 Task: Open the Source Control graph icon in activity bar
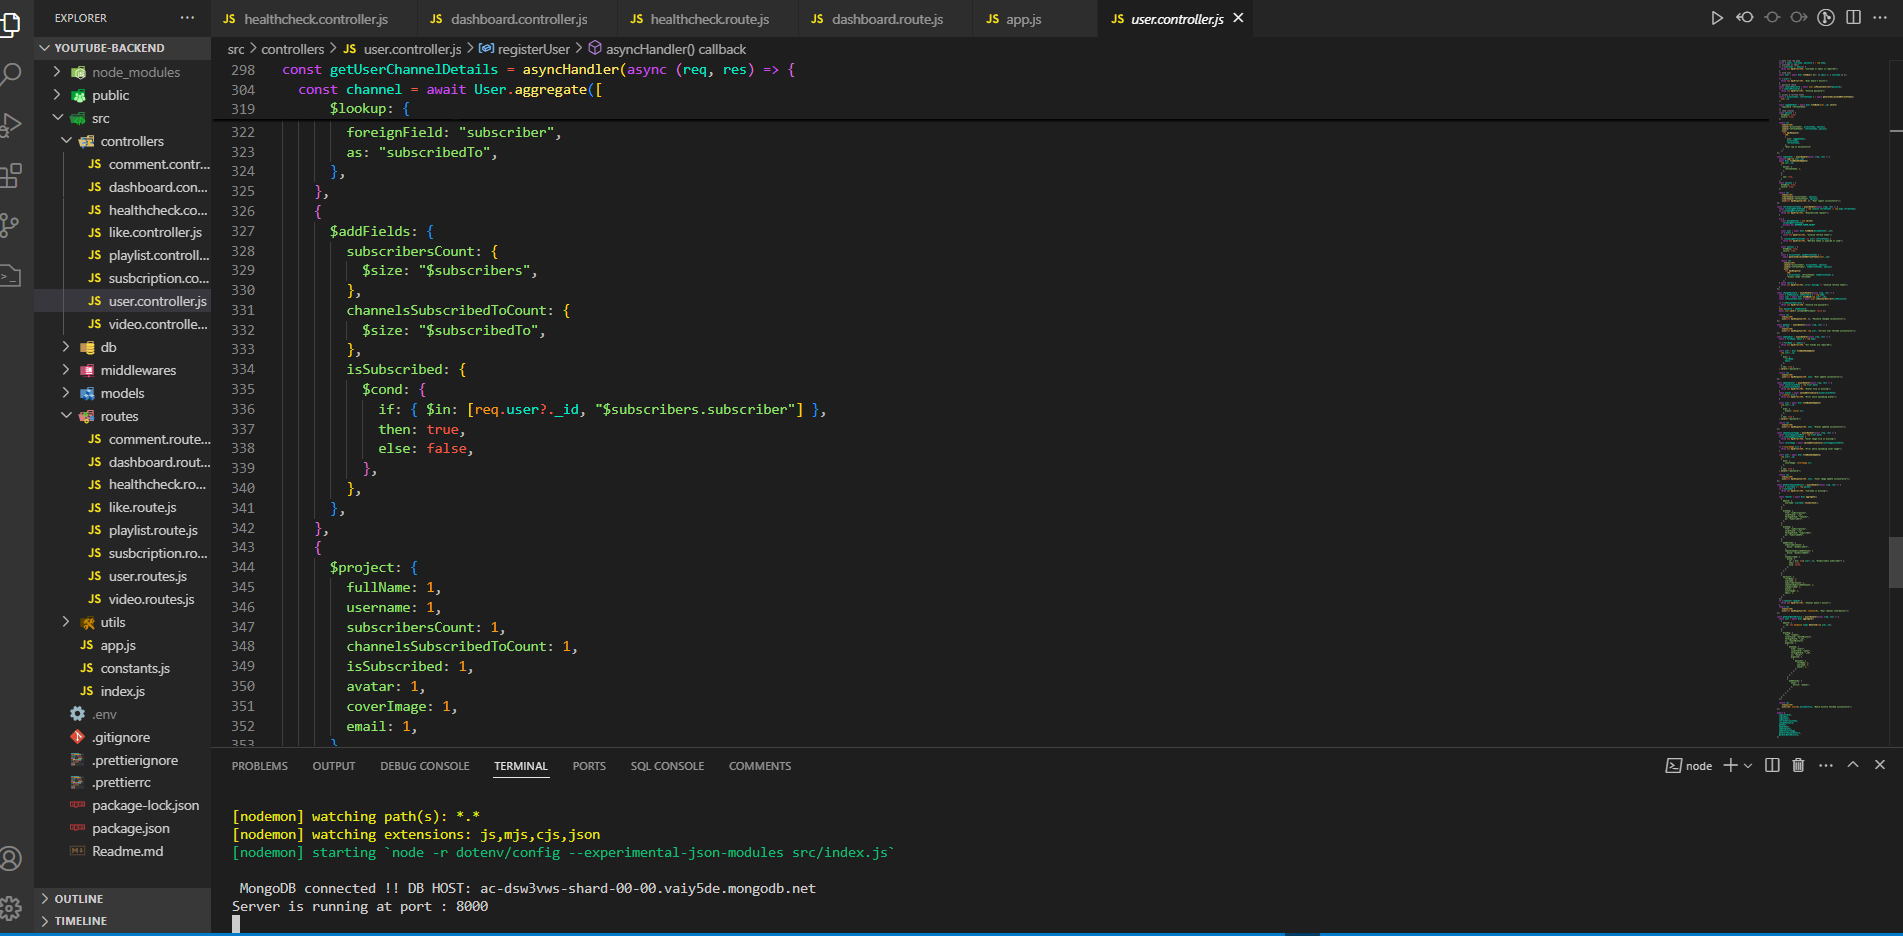[9, 226]
